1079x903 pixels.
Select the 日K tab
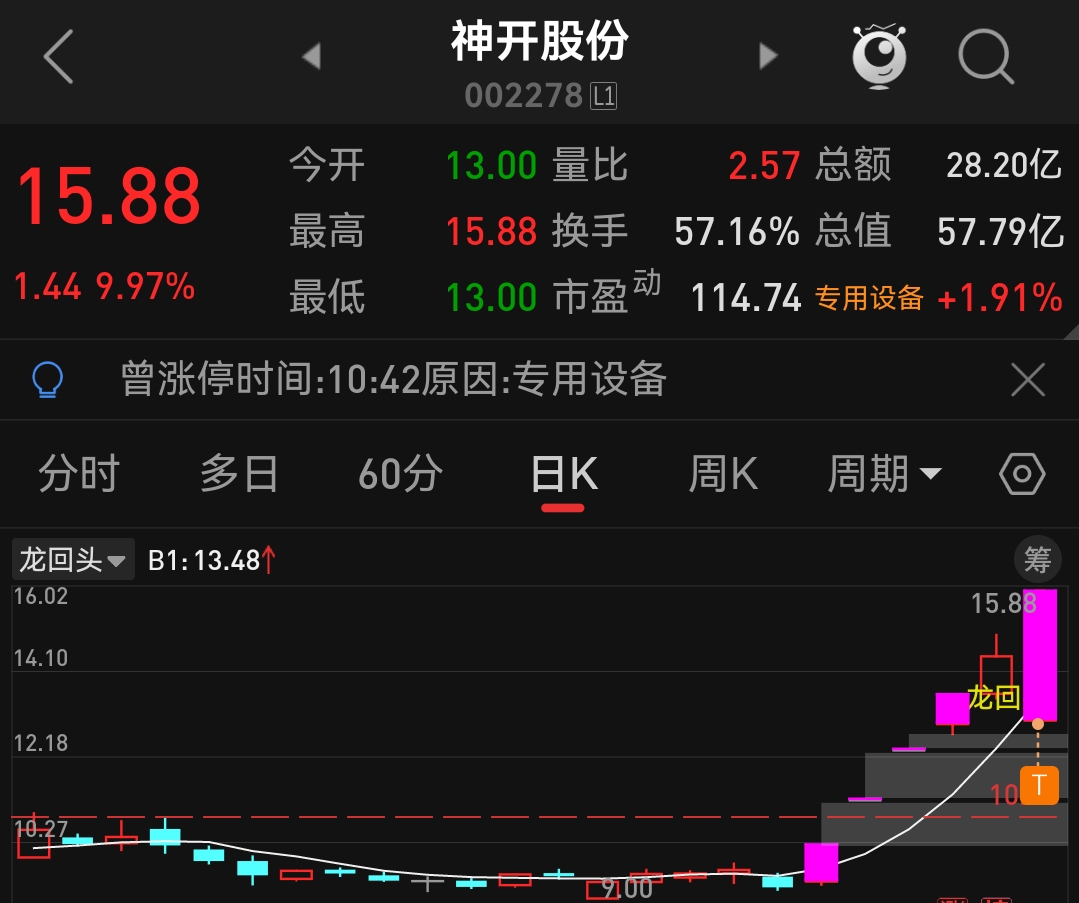564,475
